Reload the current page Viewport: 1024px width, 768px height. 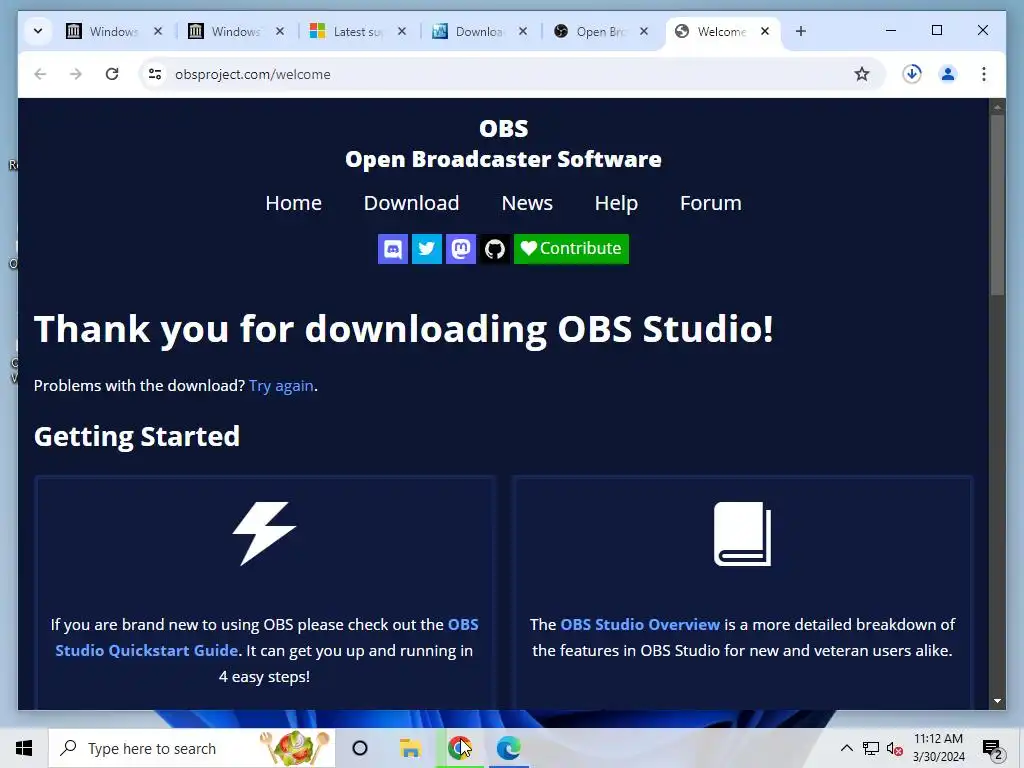112,74
